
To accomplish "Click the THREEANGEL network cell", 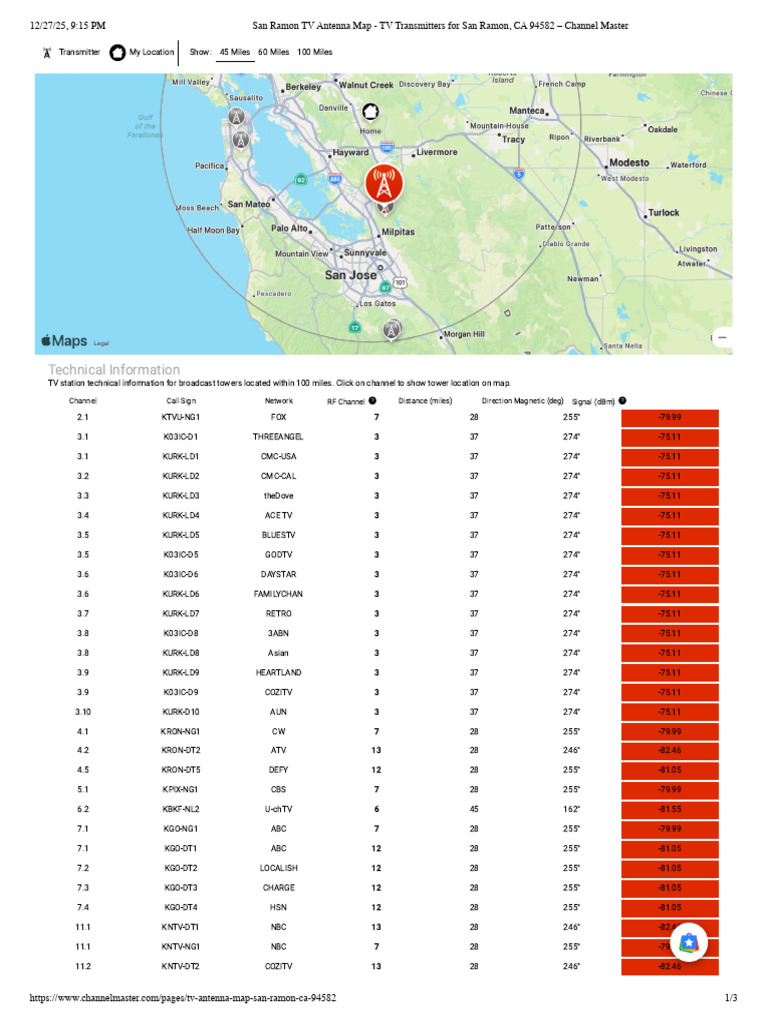I will pyautogui.click(x=278, y=437).
